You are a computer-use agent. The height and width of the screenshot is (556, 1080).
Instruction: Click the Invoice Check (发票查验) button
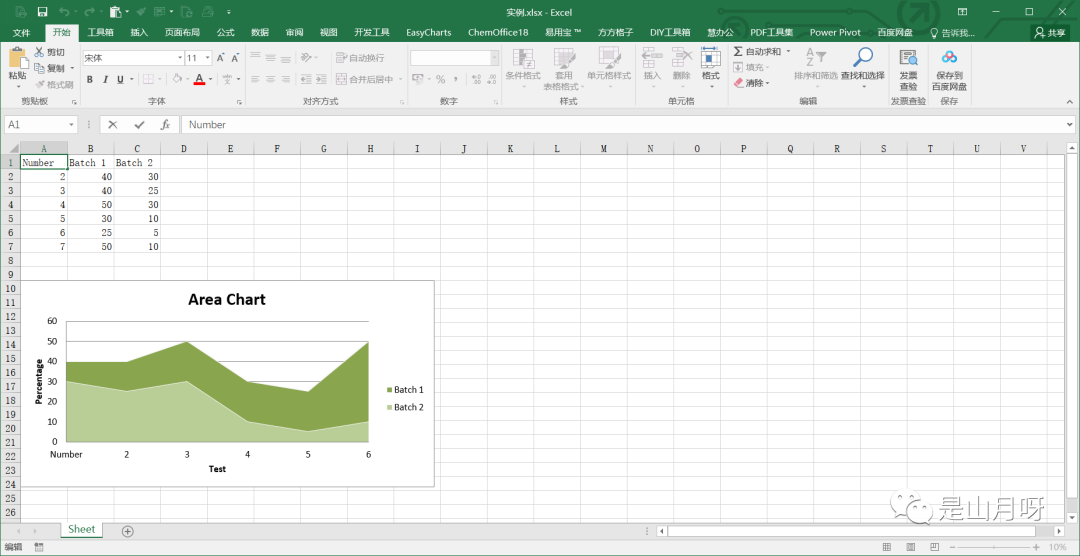point(908,69)
